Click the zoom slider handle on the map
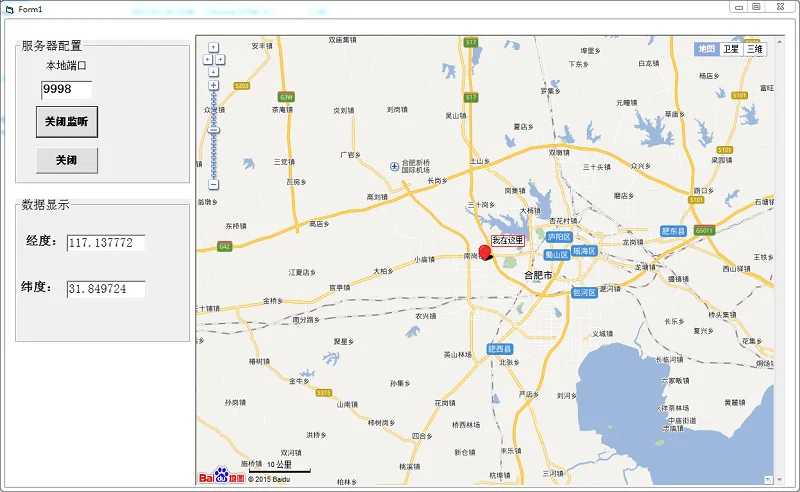The height and width of the screenshot is (492, 800). (214, 130)
